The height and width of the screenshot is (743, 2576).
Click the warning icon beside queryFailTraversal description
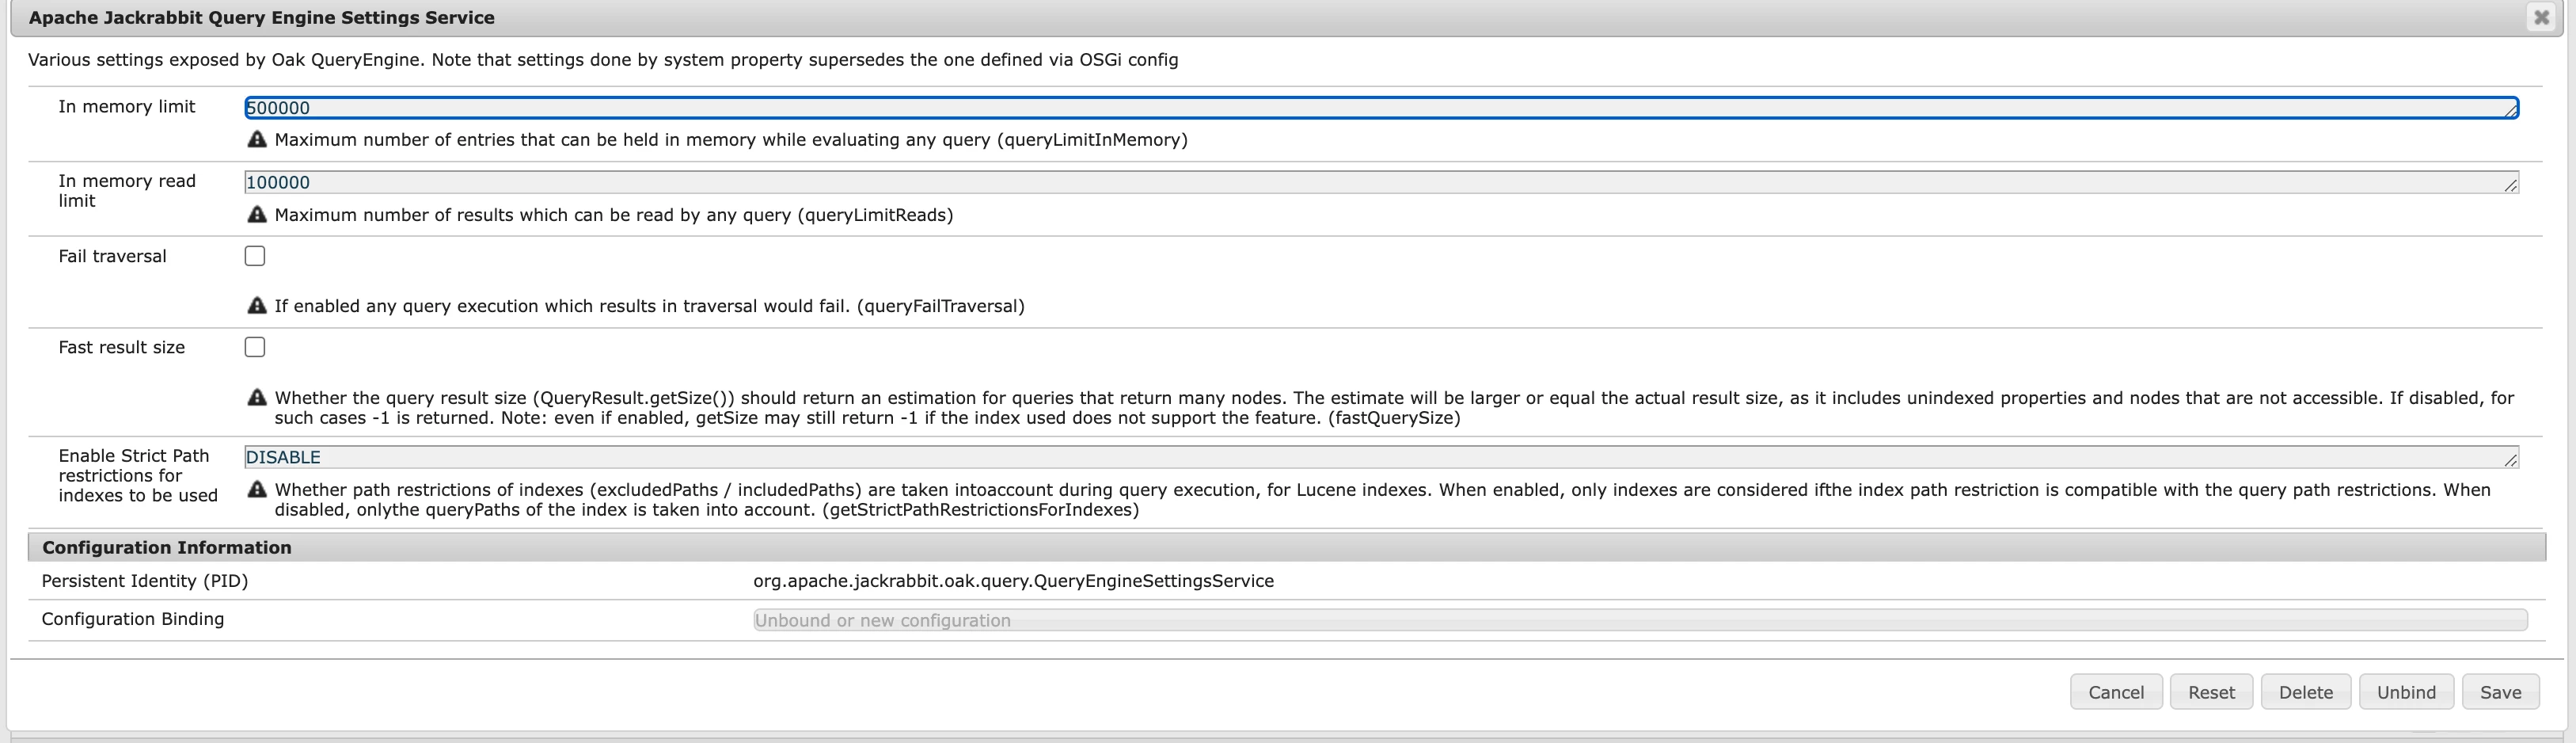(x=257, y=305)
